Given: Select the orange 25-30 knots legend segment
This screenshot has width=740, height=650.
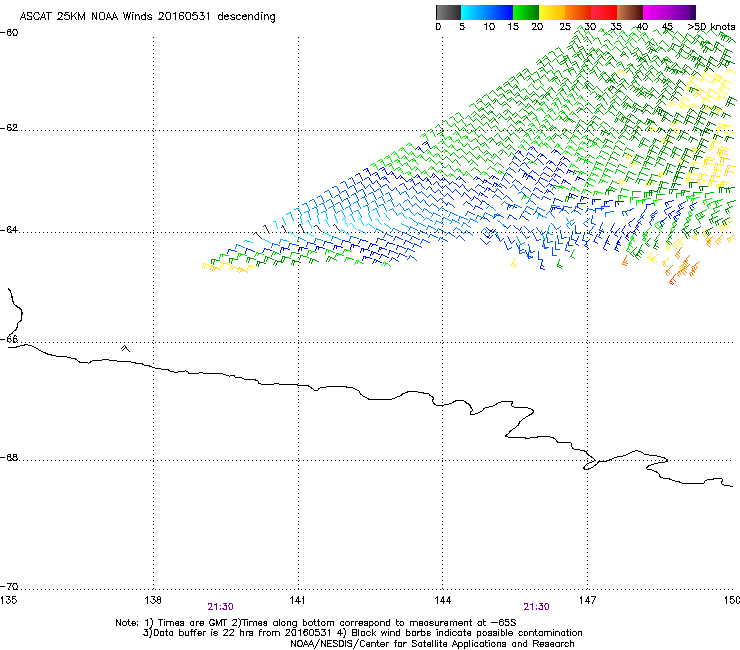Looking at the screenshot, I should pyautogui.click(x=578, y=12).
